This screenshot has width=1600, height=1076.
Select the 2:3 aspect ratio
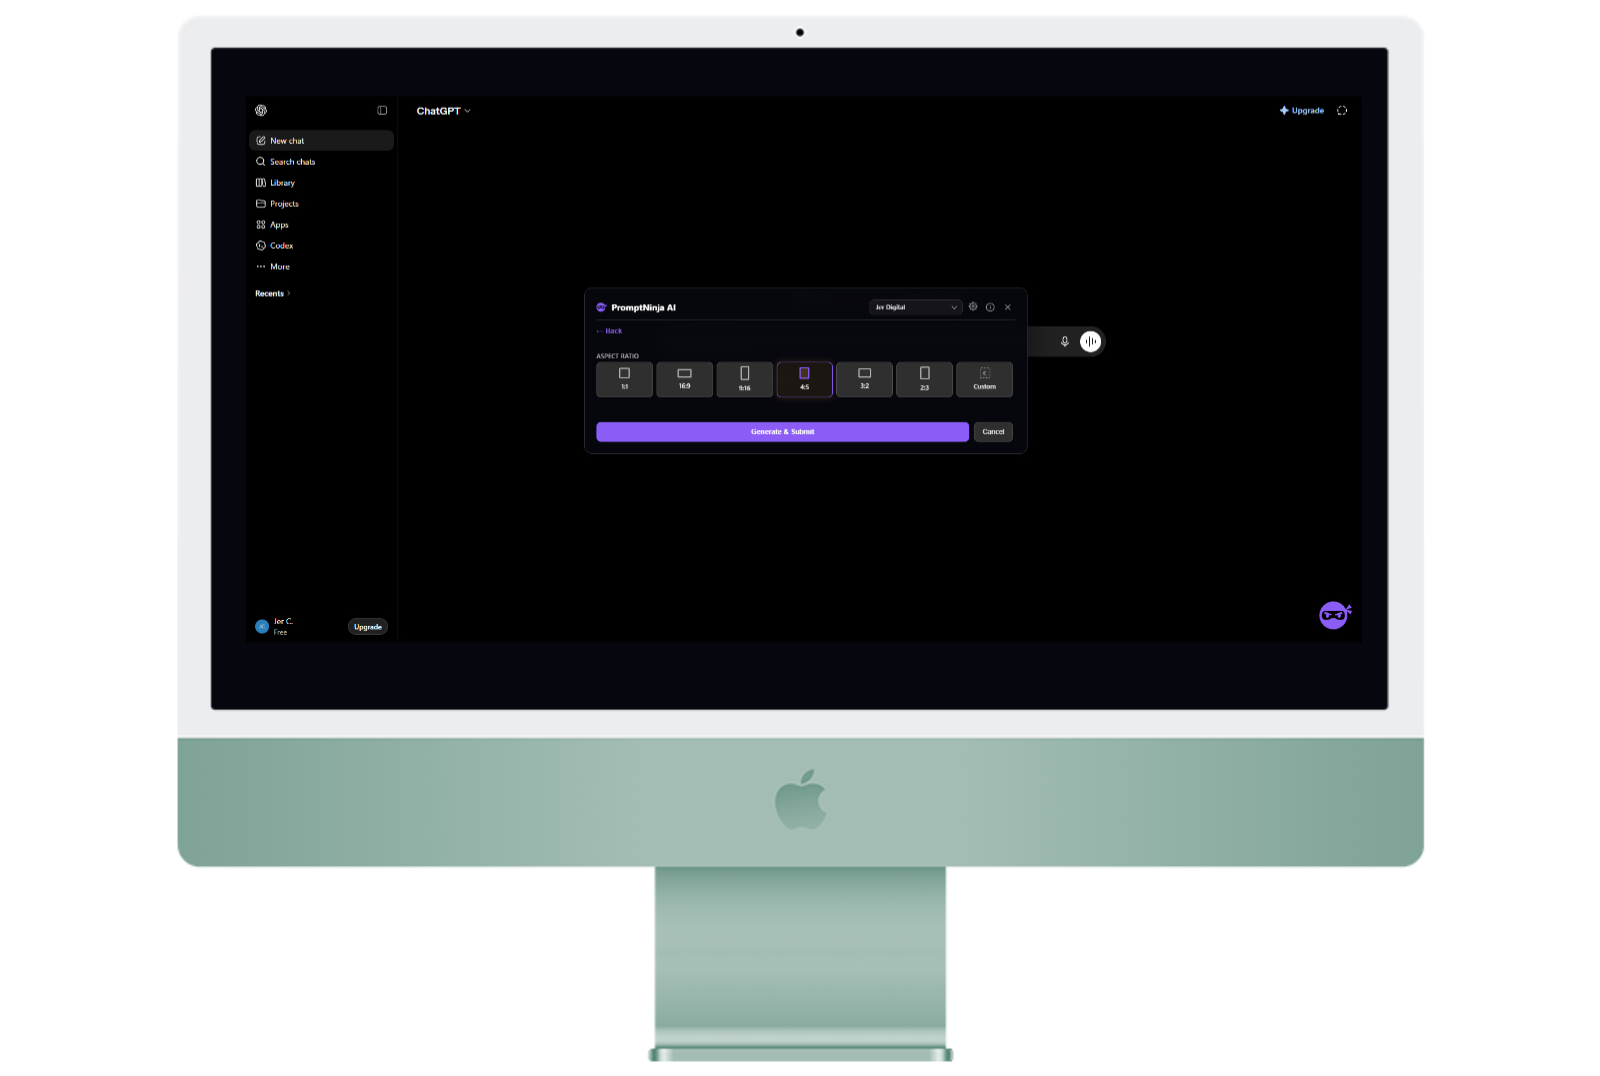(x=925, y=379)
